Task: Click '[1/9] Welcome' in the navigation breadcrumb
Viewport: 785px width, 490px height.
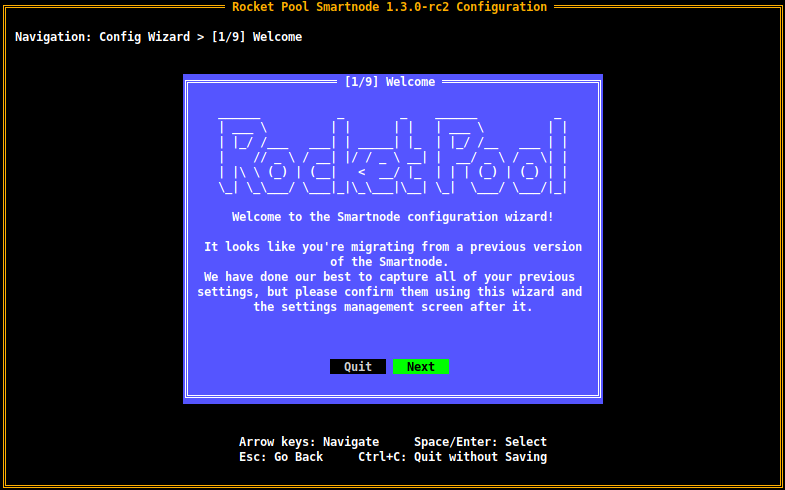Action: point(257,37)
